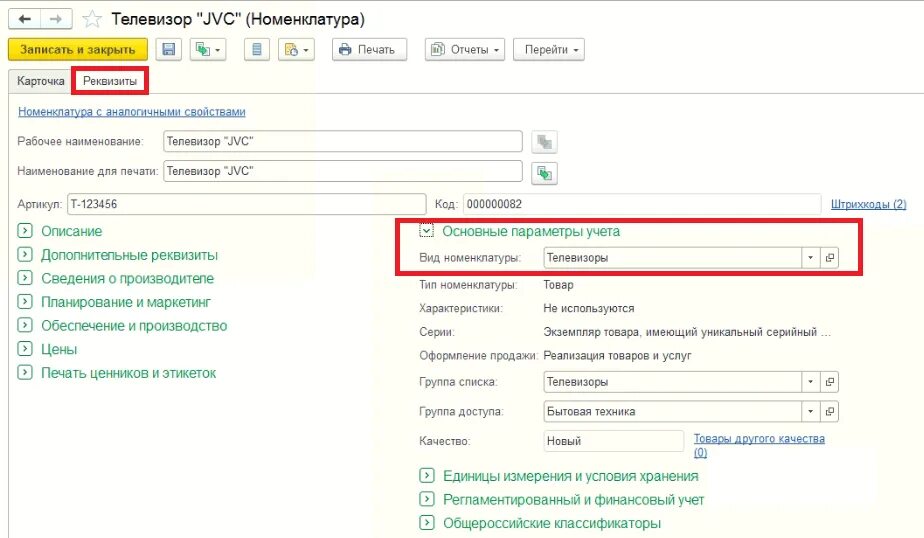Open the attached files dropdown icon
Viewport: 924px width, 538px height.
[x=296, y=49]
